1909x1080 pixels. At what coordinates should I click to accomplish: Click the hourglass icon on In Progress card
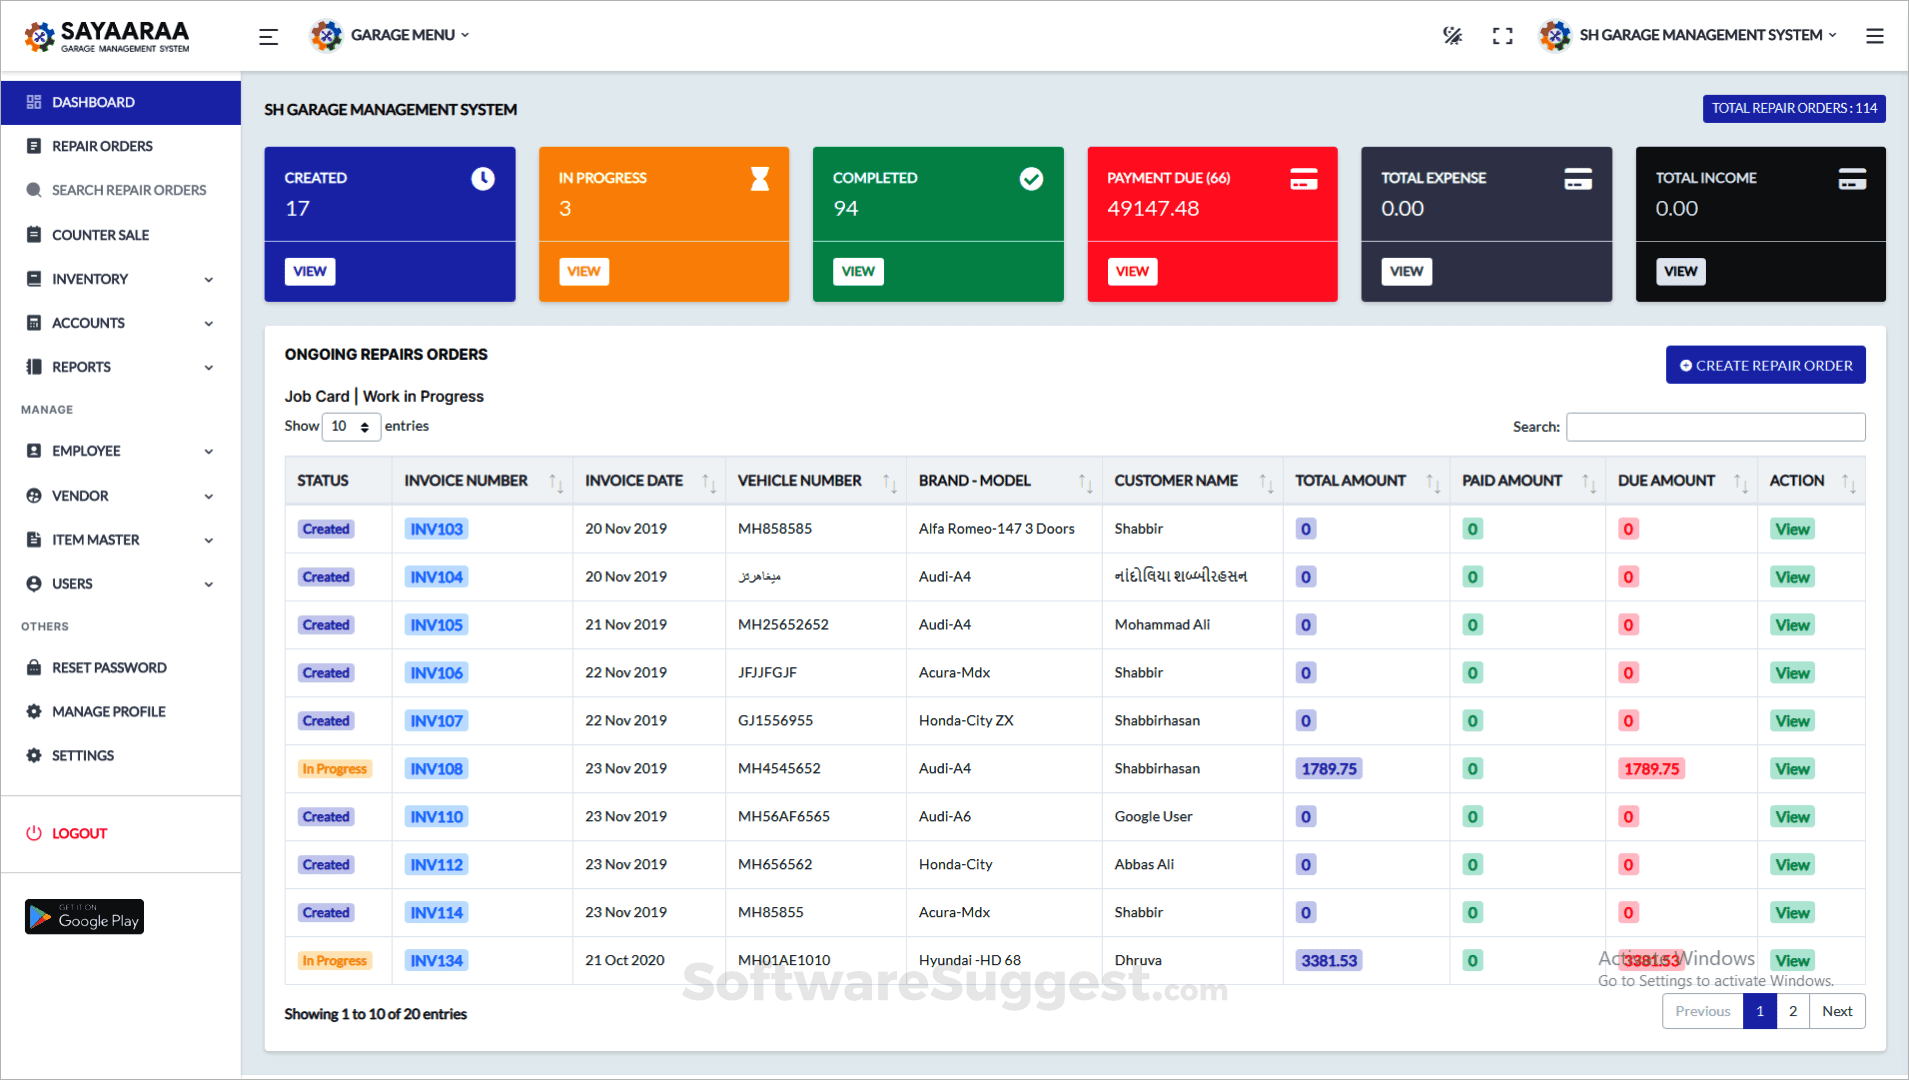760,179
